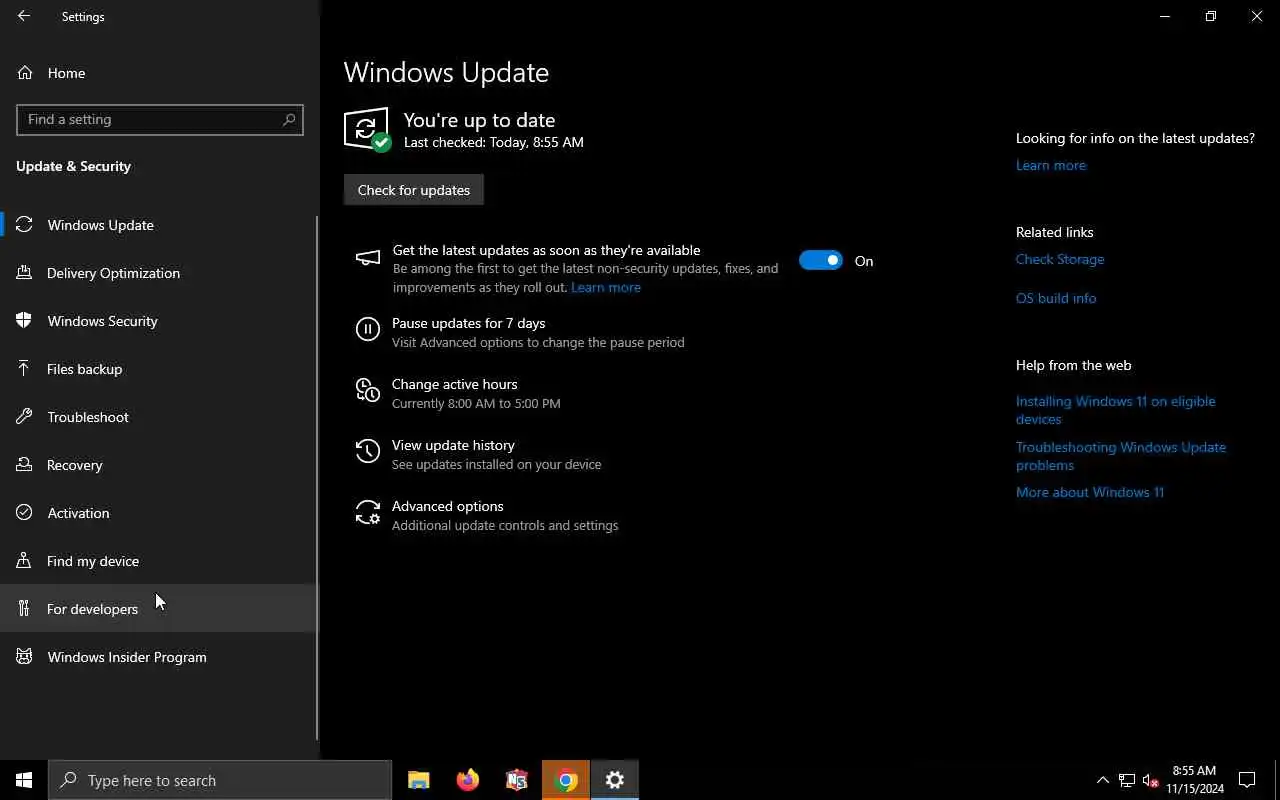Click the Settings gear in taskbar
The image size is (1280, 800).
(615, 780)
